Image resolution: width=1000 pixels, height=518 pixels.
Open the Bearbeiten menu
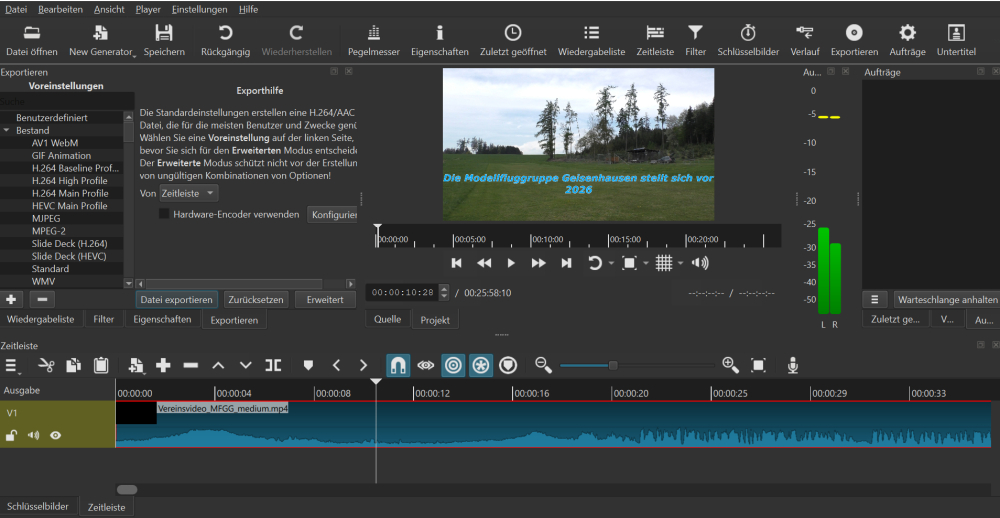coord(60,10)
